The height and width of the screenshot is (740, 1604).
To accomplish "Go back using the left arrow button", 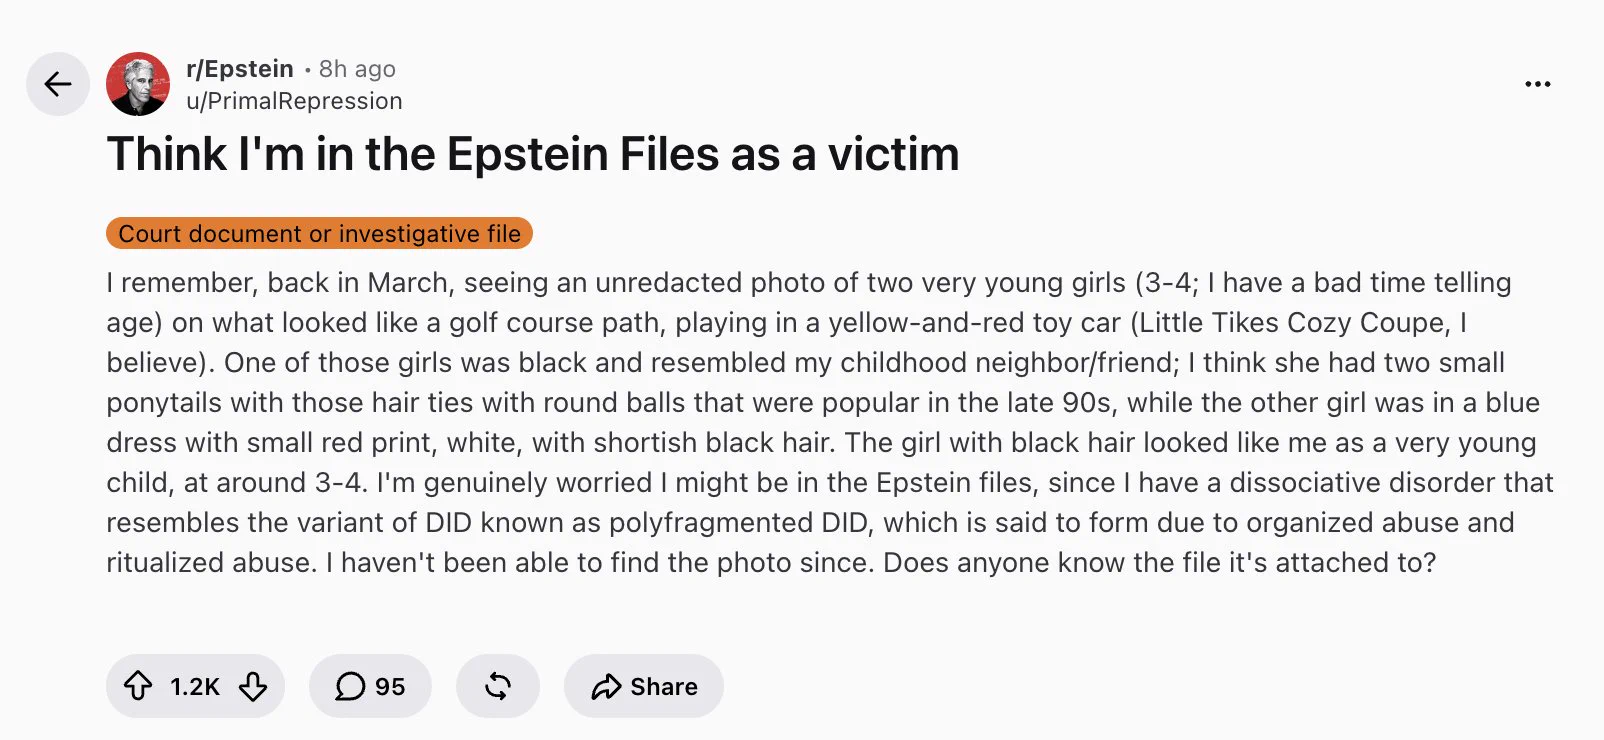I will click(x=58, y=84).
